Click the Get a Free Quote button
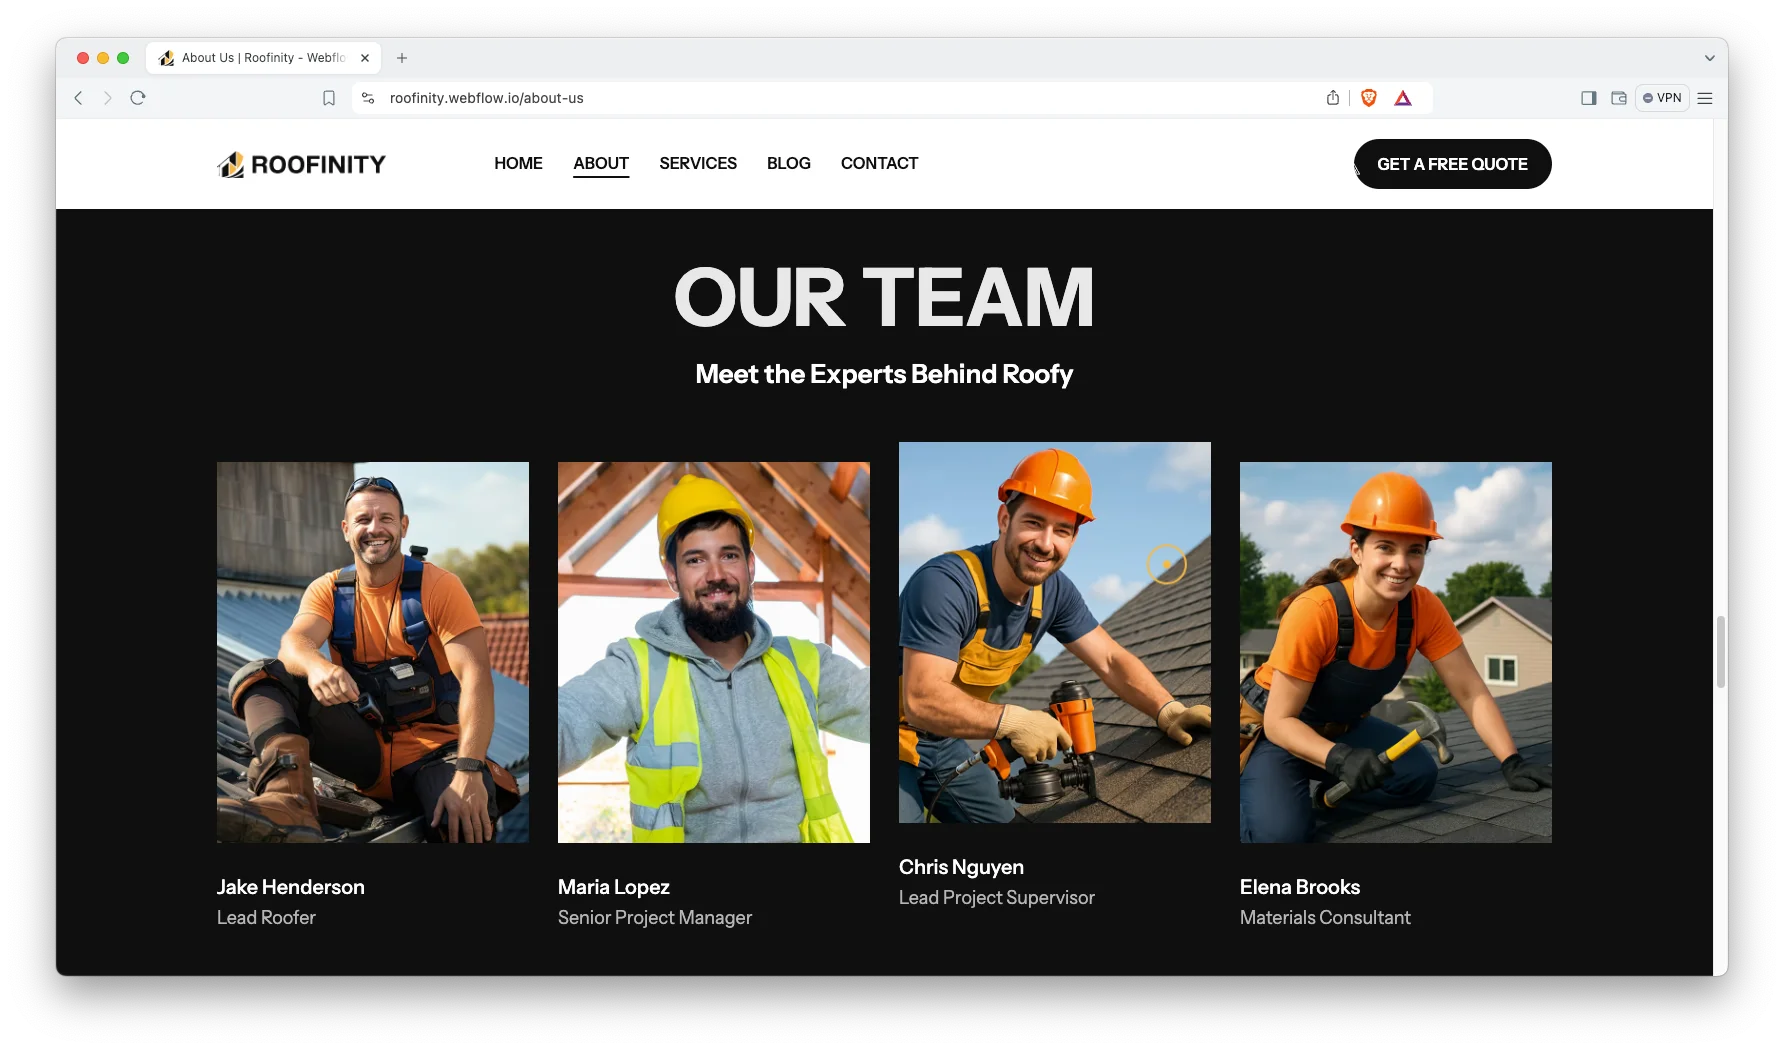This screenshot has height=1050, width=1784. tap(1452, 164)
